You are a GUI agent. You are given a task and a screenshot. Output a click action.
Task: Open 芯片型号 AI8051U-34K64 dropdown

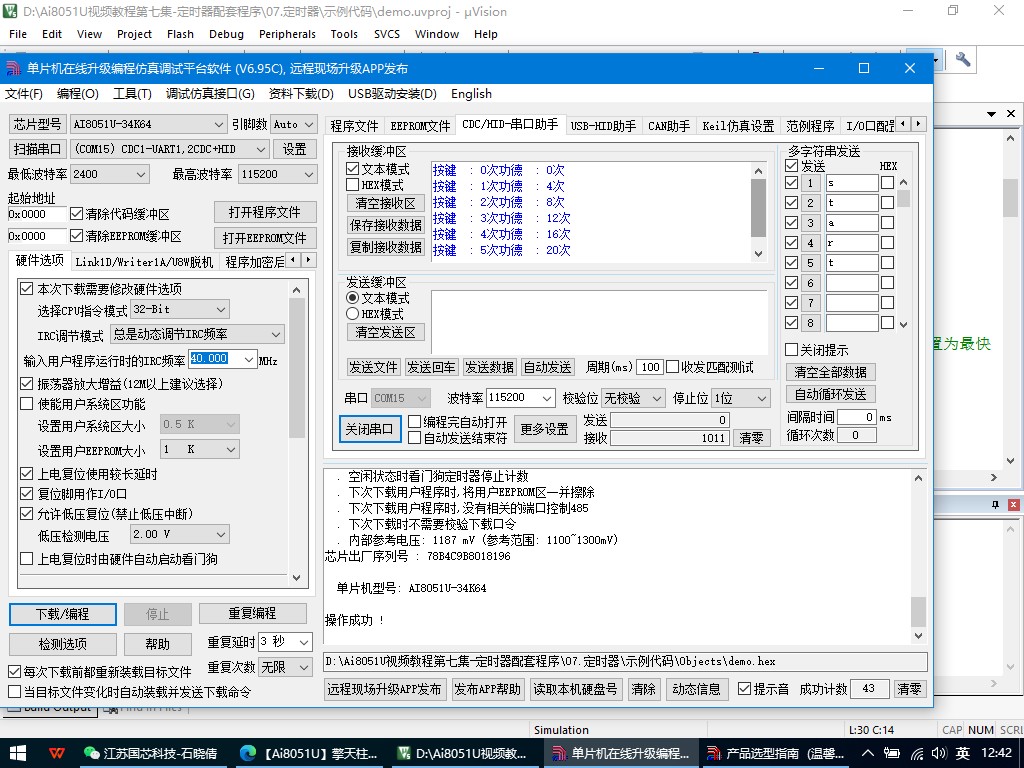click(149, 124)
